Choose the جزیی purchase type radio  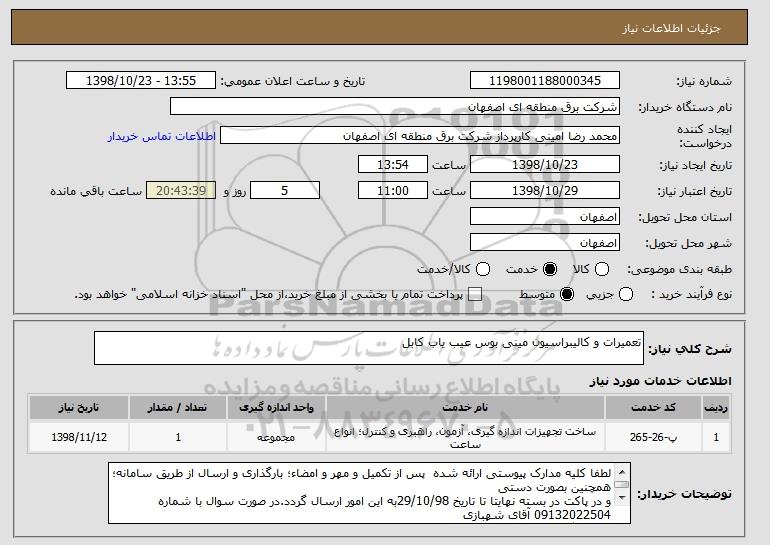tap(626, 295)
